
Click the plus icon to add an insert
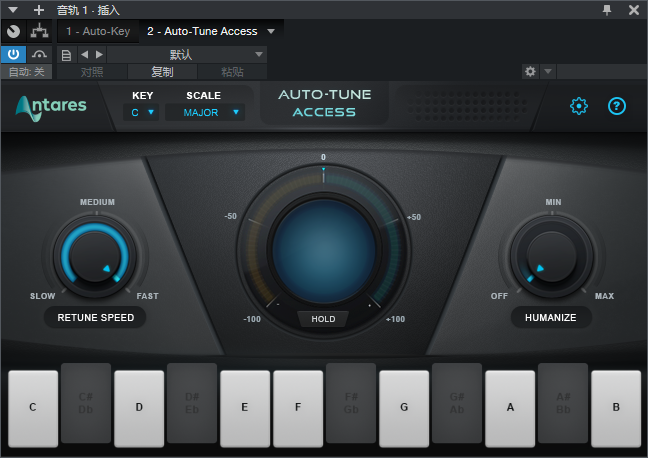pos(39,10)
